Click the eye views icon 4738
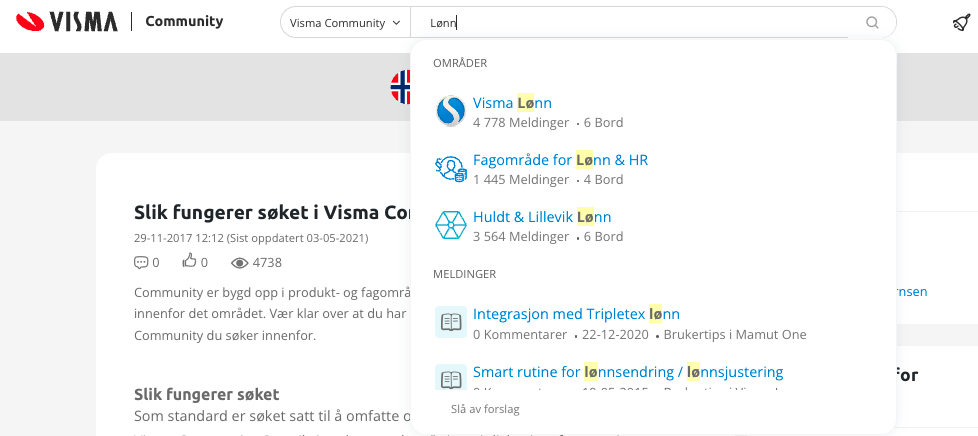The image size is (978, 436). pyautogui.click(x=240, y=263)
